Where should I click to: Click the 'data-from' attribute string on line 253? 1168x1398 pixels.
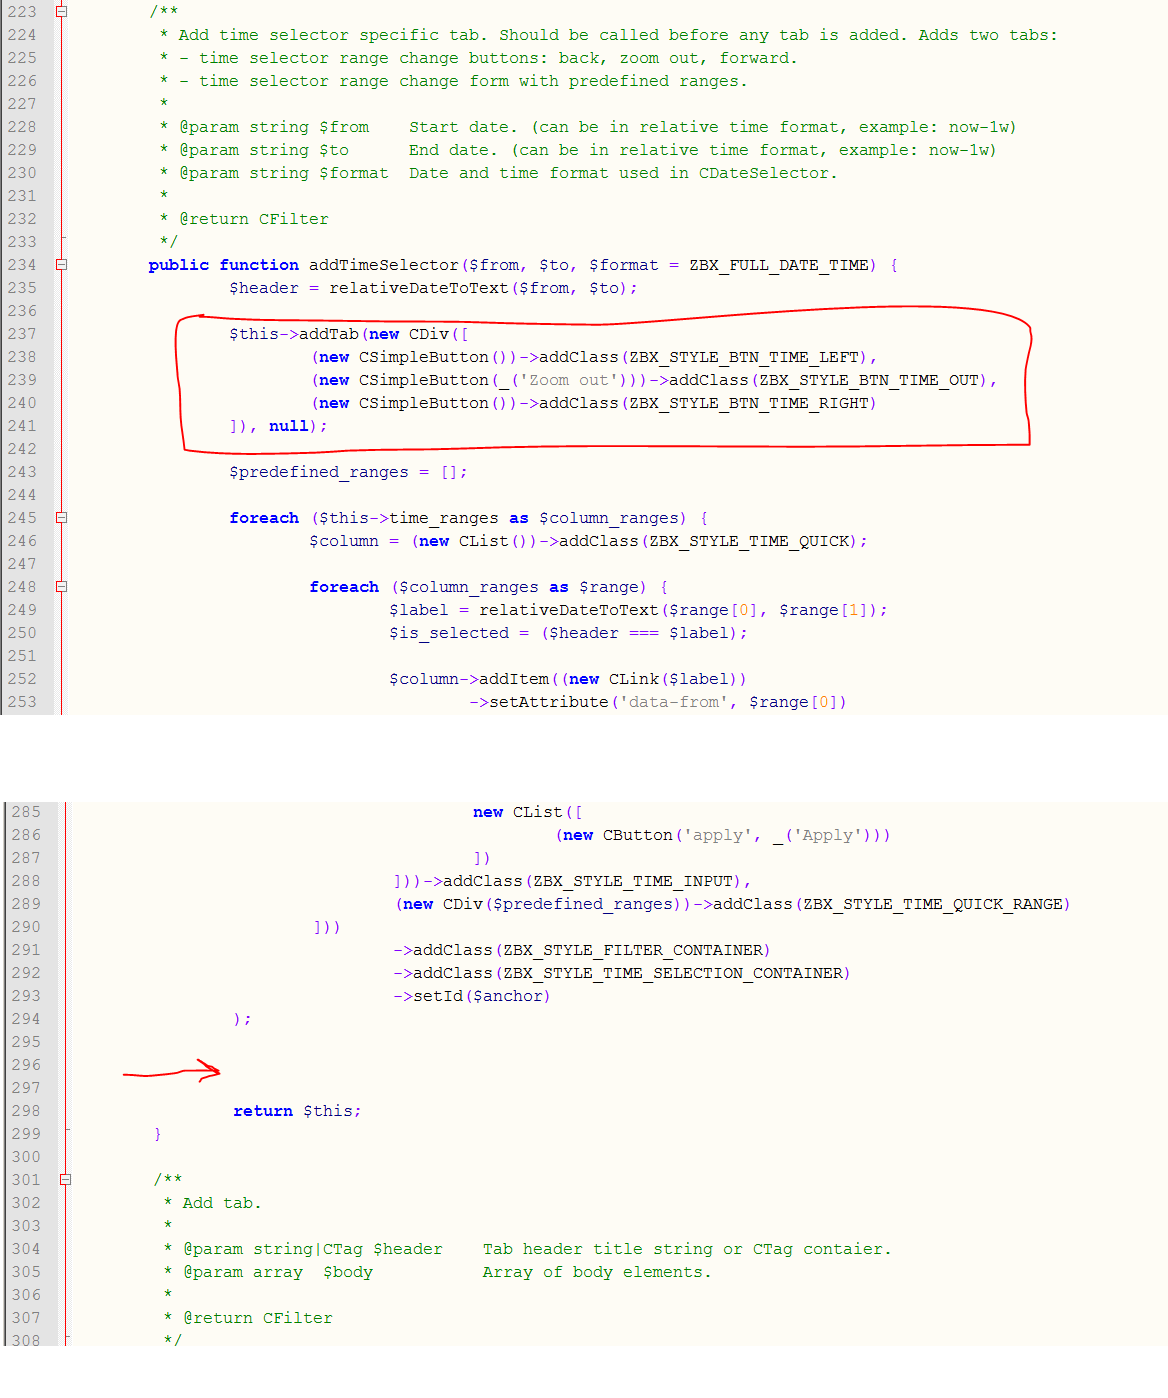pyautogui.click(x=674, y=702)
